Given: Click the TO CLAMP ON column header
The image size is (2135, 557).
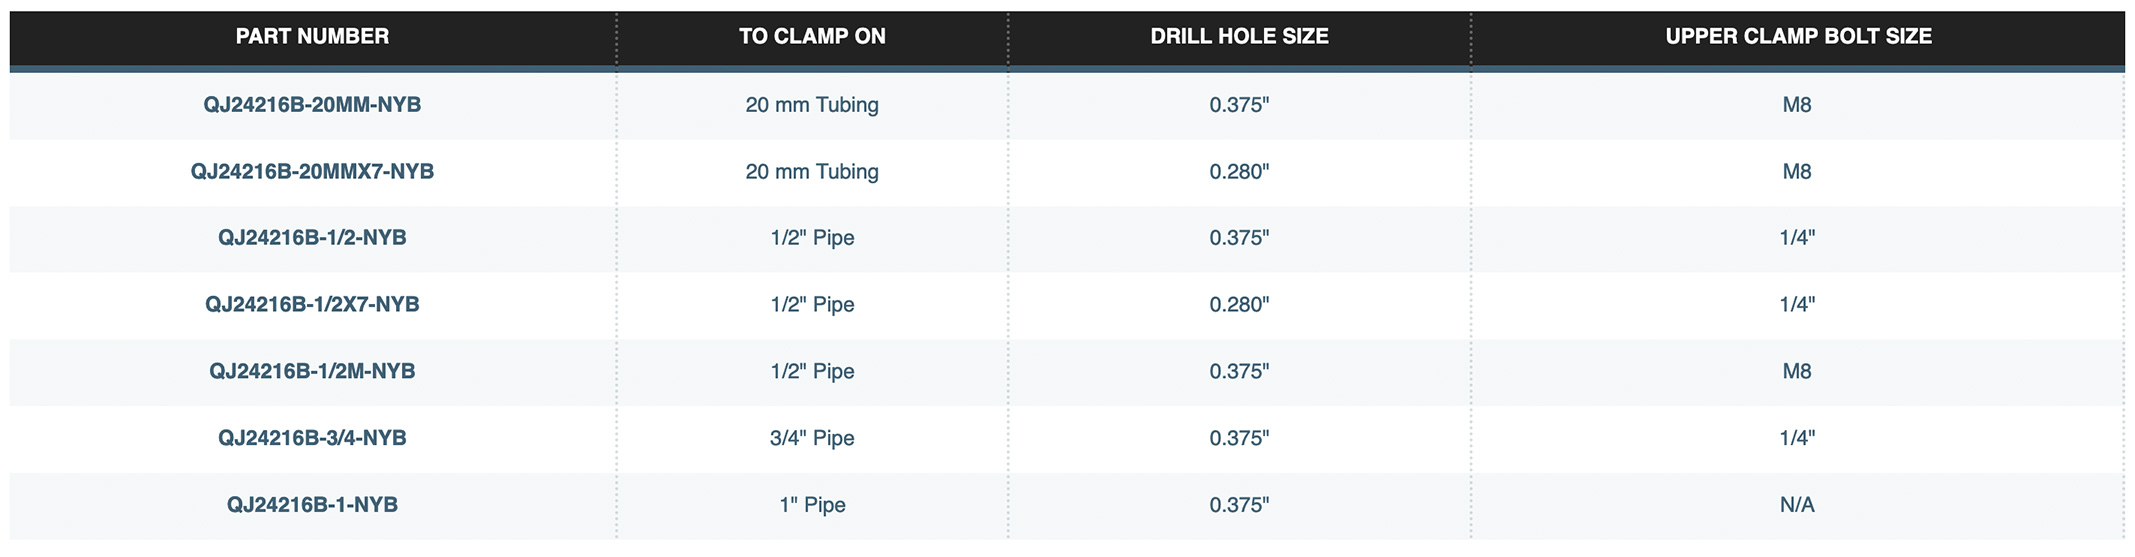Looking at the screenshot, I should tap(812, 37).
